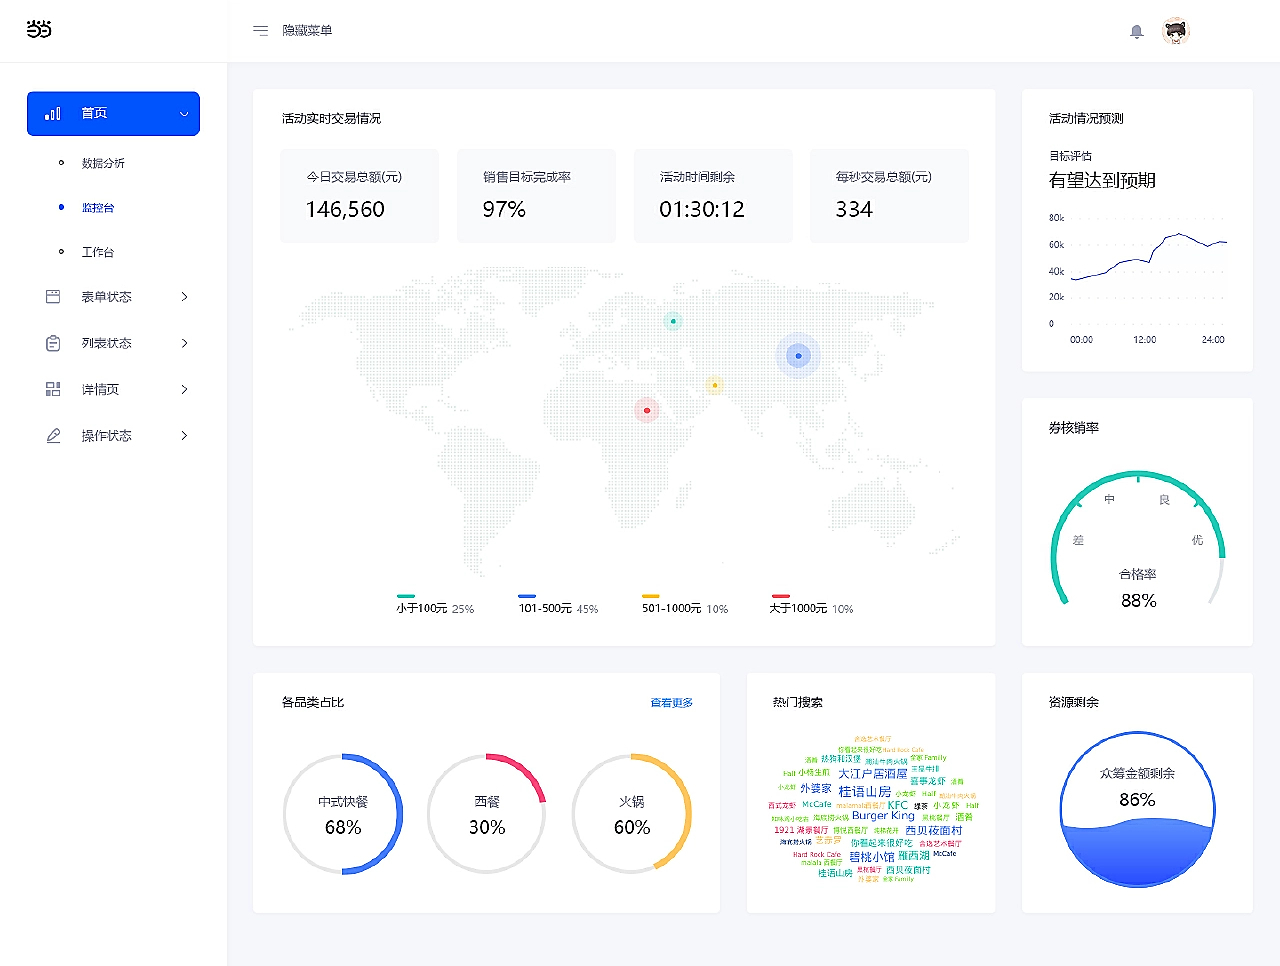Click the 表单状态 form icon

click(x=53, y=297)
